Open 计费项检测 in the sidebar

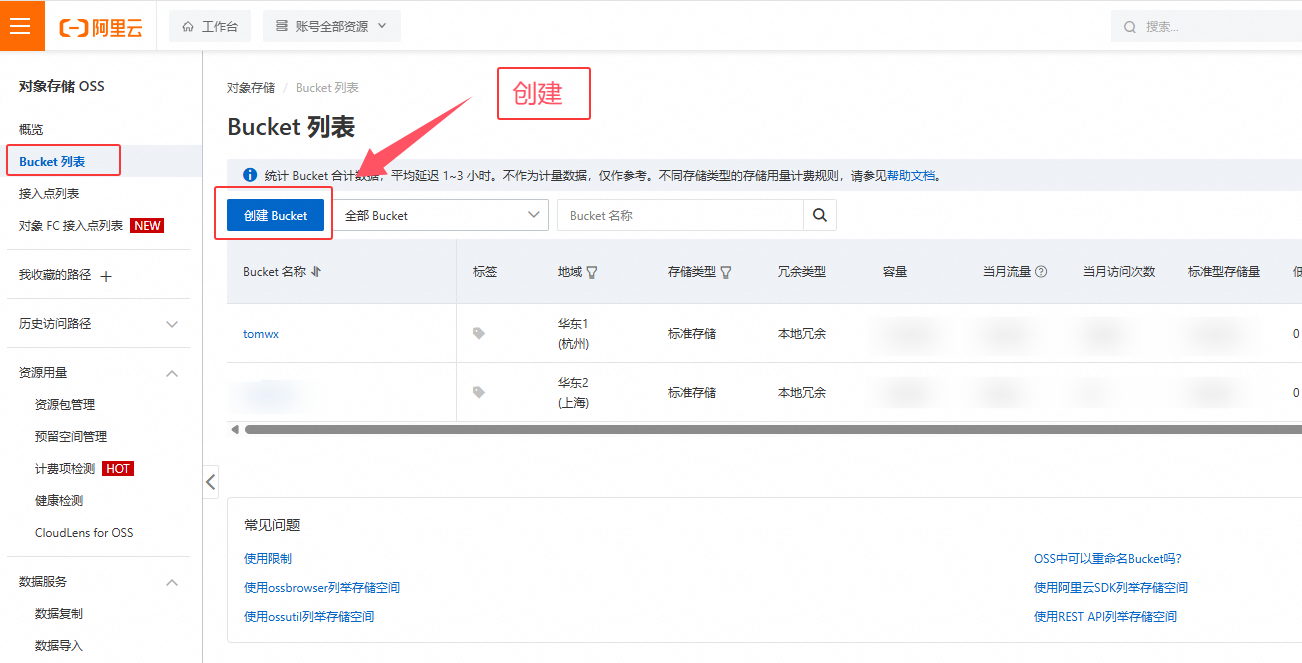65,469
